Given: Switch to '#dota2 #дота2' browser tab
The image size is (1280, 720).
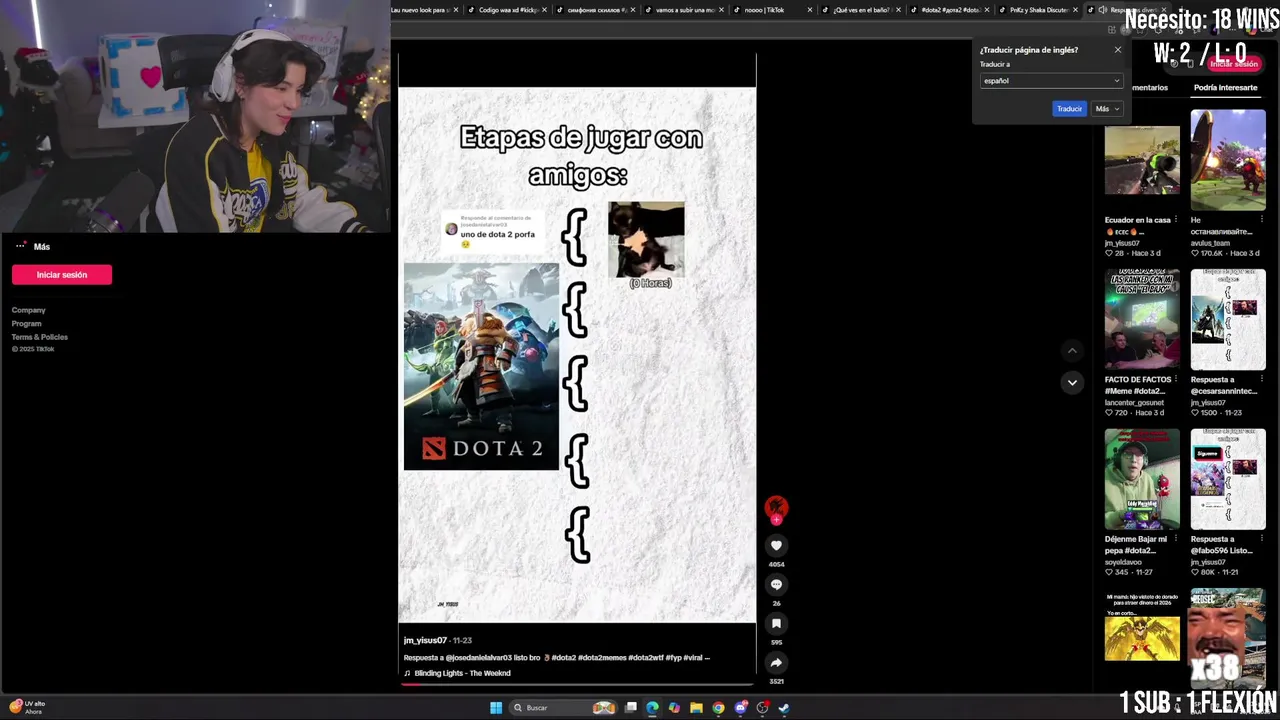Looking at the screenshot, I should tap(950, 10).
